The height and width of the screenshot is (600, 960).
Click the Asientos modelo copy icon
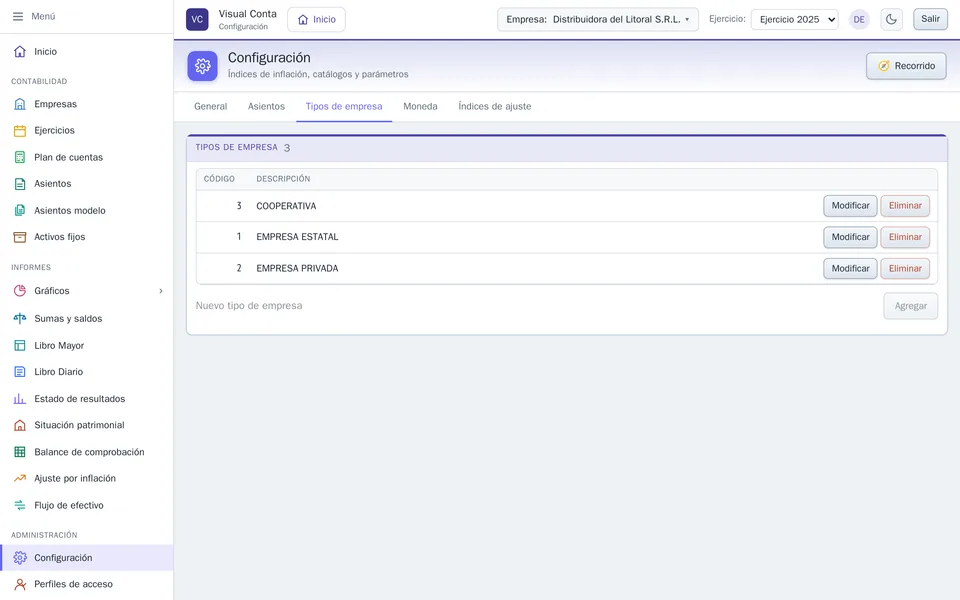point(20,211)
